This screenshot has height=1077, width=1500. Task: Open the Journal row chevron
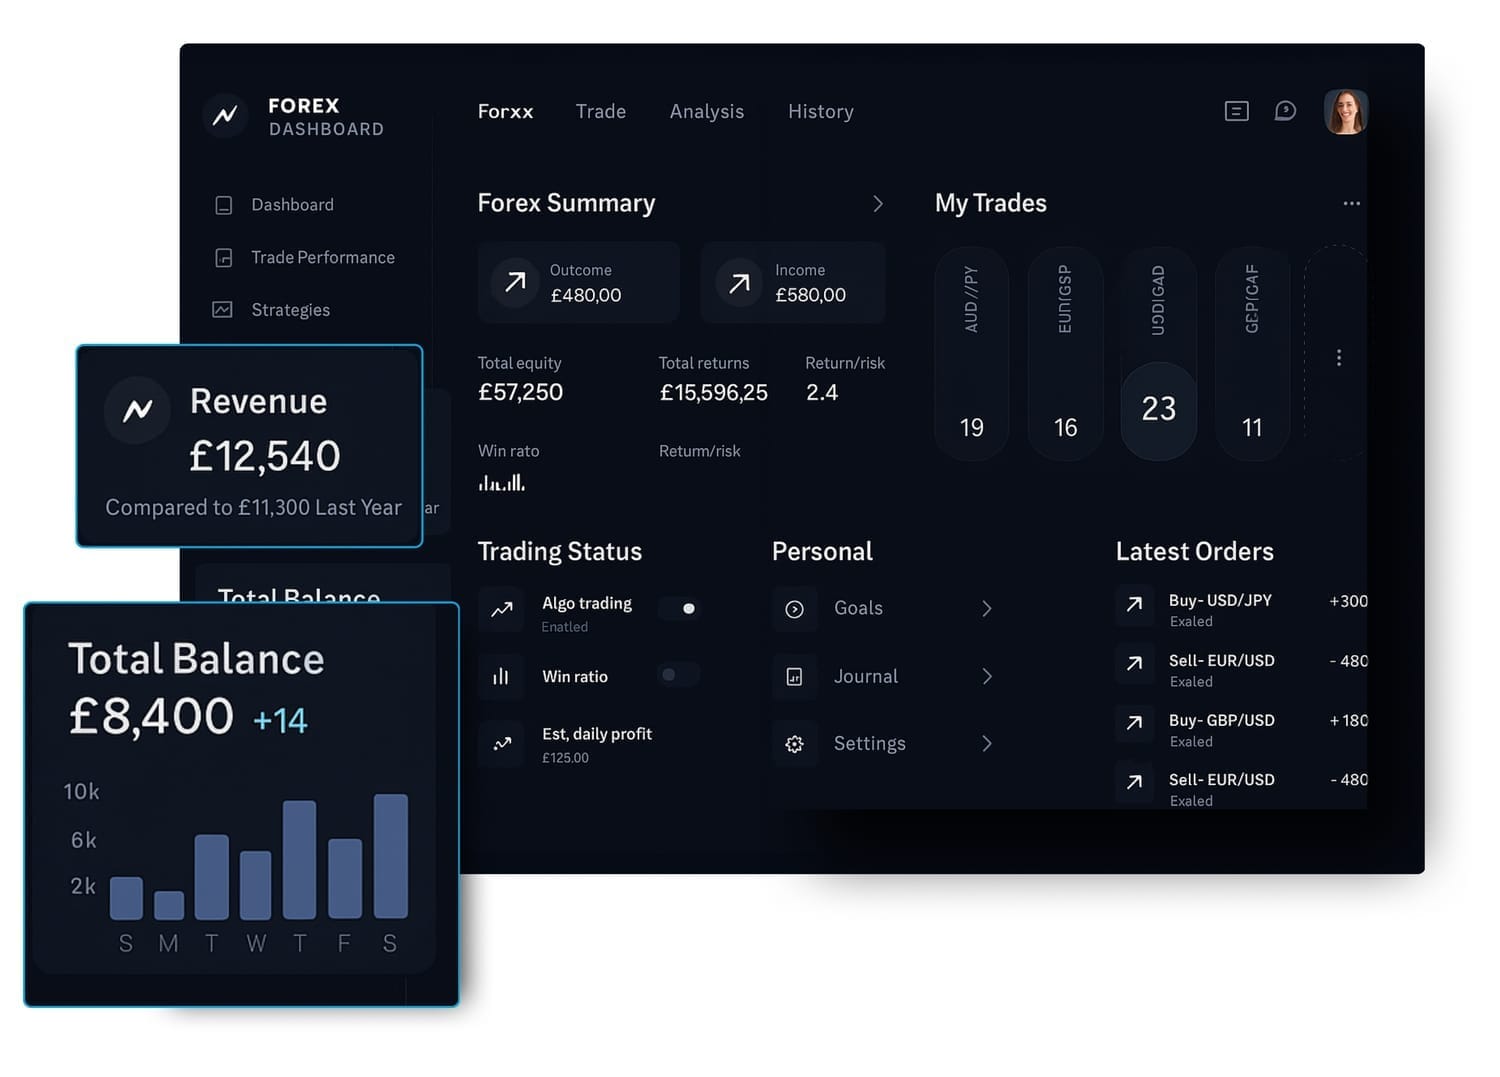(x=986, y=677)
